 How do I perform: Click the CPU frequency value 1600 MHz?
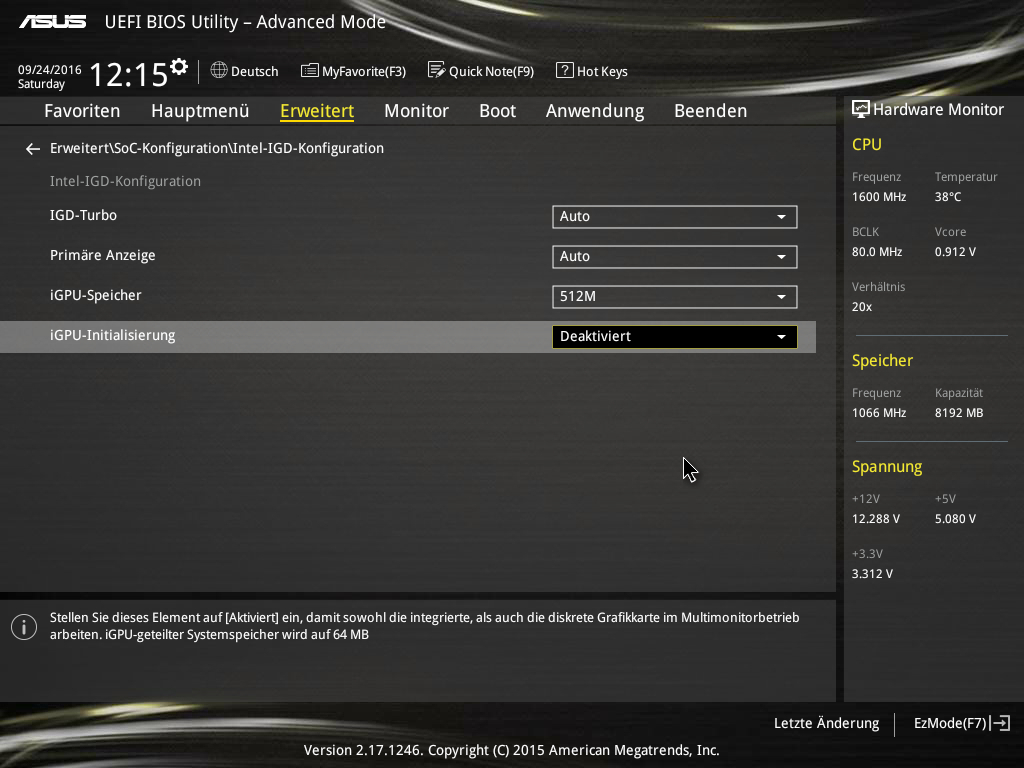879,197
